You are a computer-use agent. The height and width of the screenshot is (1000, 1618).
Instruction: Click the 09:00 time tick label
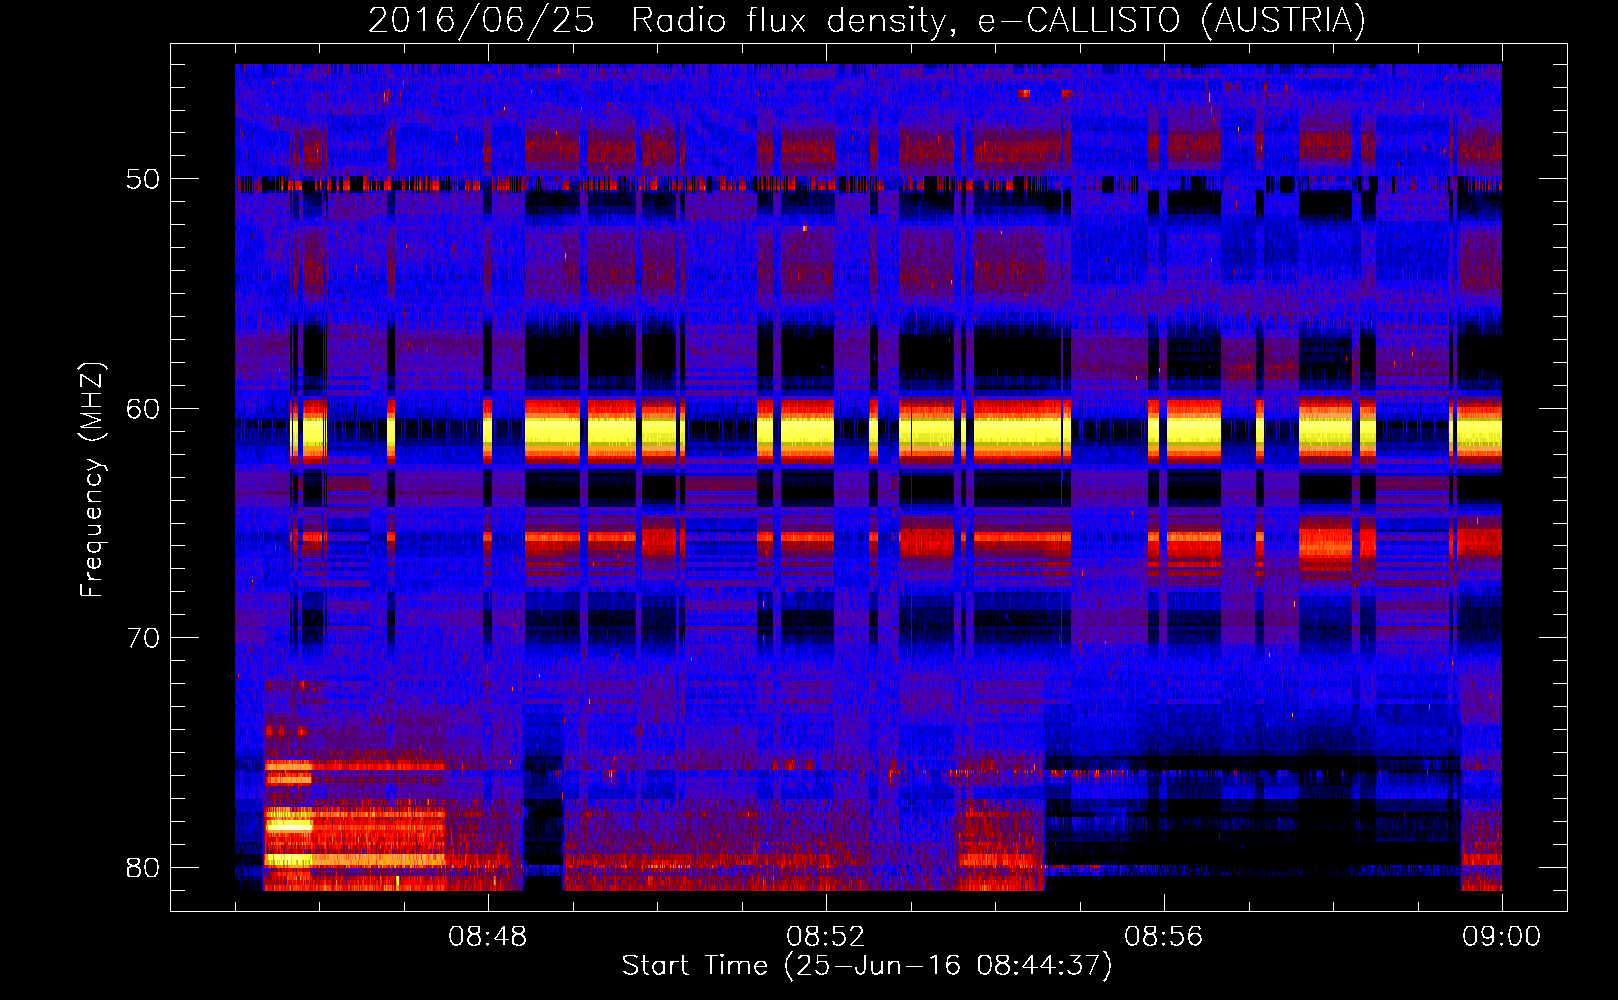click(x=1502, y=937)
